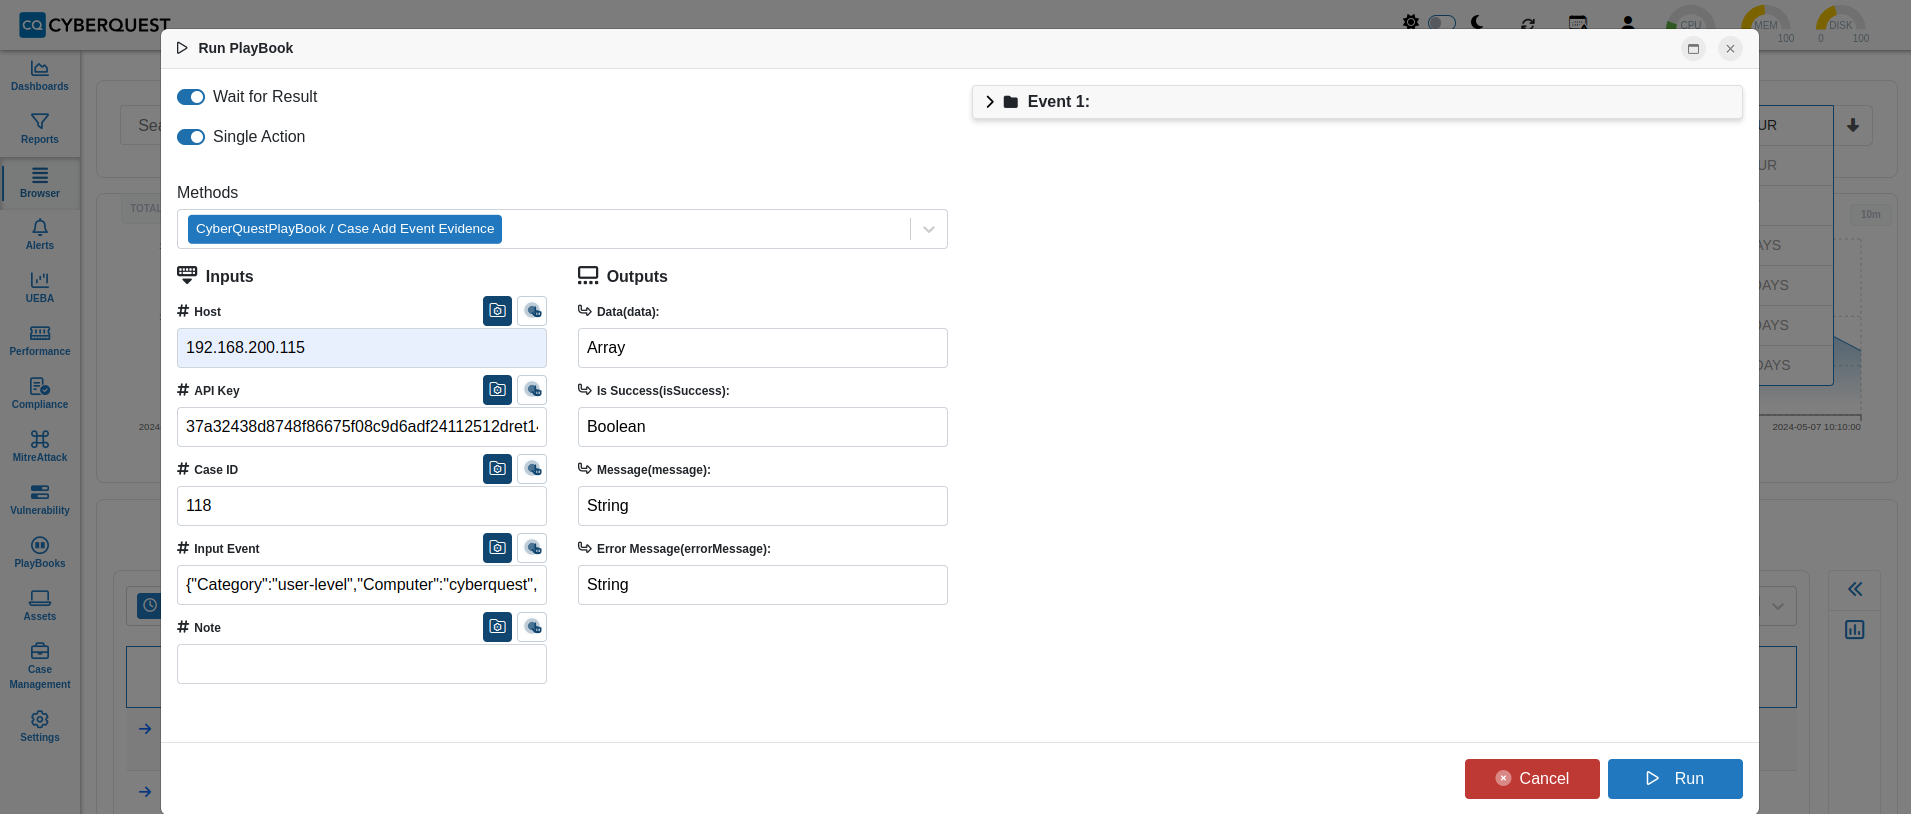The height and width of the screenshot is (814, 1911).
Task: Run the playbook with the Run button
Action: (x=1675, y=779)
